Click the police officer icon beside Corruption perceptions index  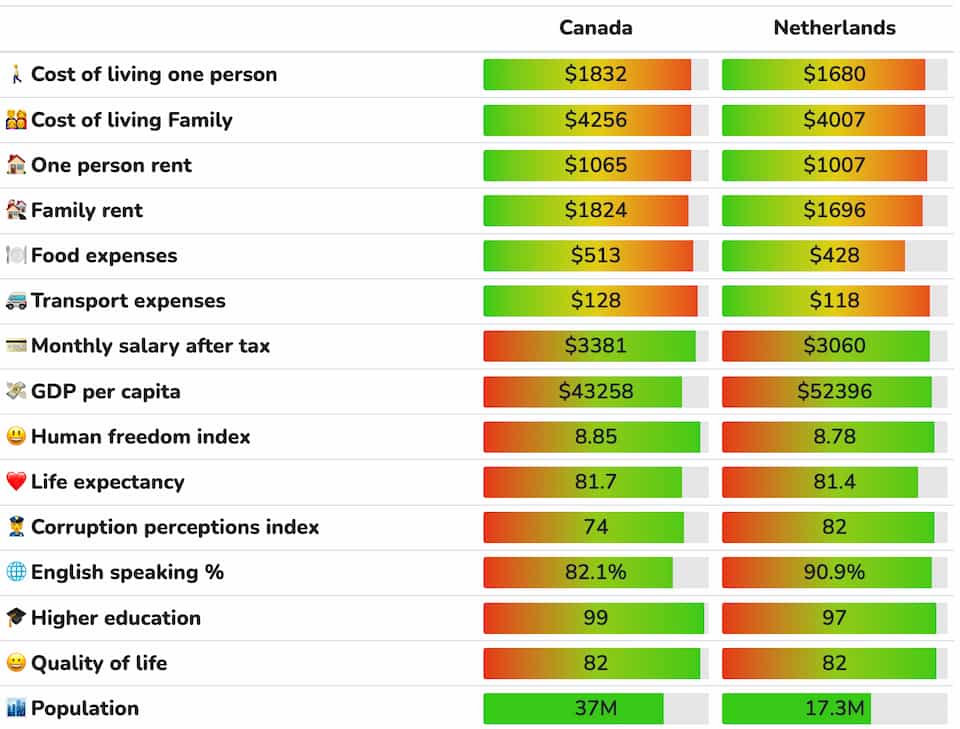tap(16, 527)
